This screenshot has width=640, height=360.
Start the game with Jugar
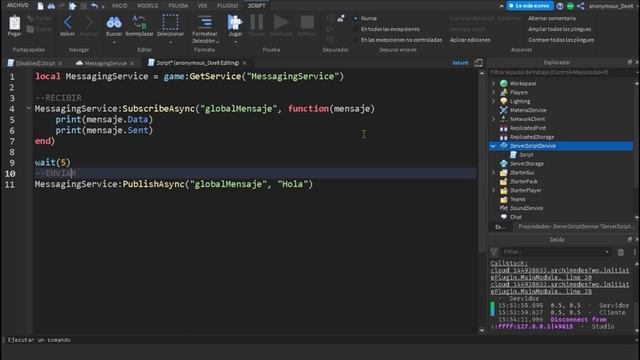[235, 22]
